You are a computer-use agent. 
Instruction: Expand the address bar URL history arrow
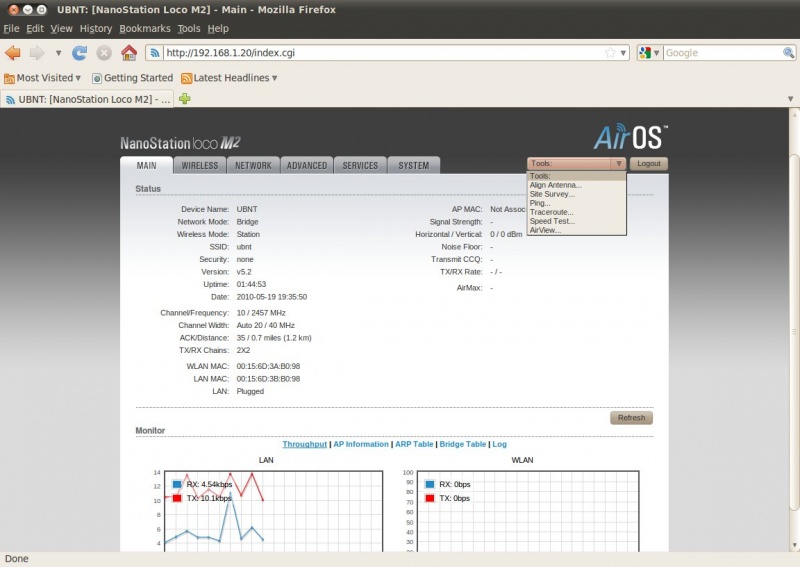pyautogui.click(x=623, y=53)
